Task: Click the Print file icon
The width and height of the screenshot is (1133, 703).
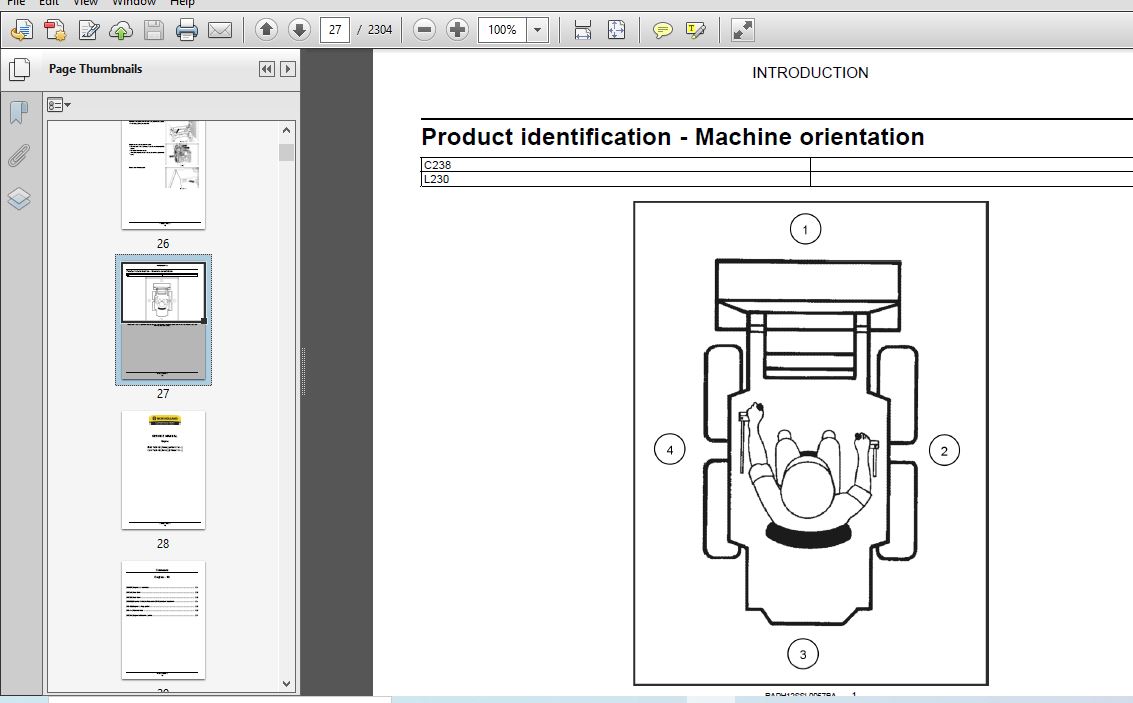Action: (187, 31)
